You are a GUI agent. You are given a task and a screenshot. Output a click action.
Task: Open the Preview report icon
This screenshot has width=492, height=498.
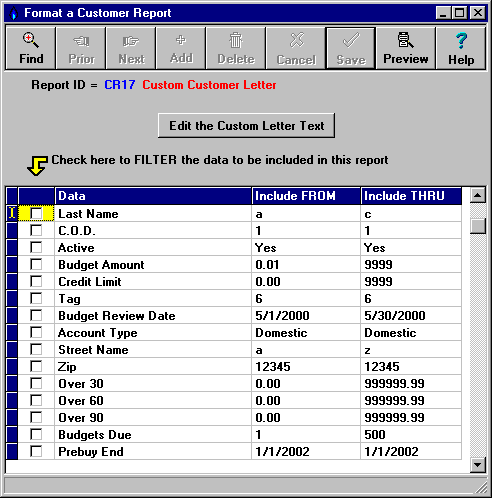tap(405, 40)
